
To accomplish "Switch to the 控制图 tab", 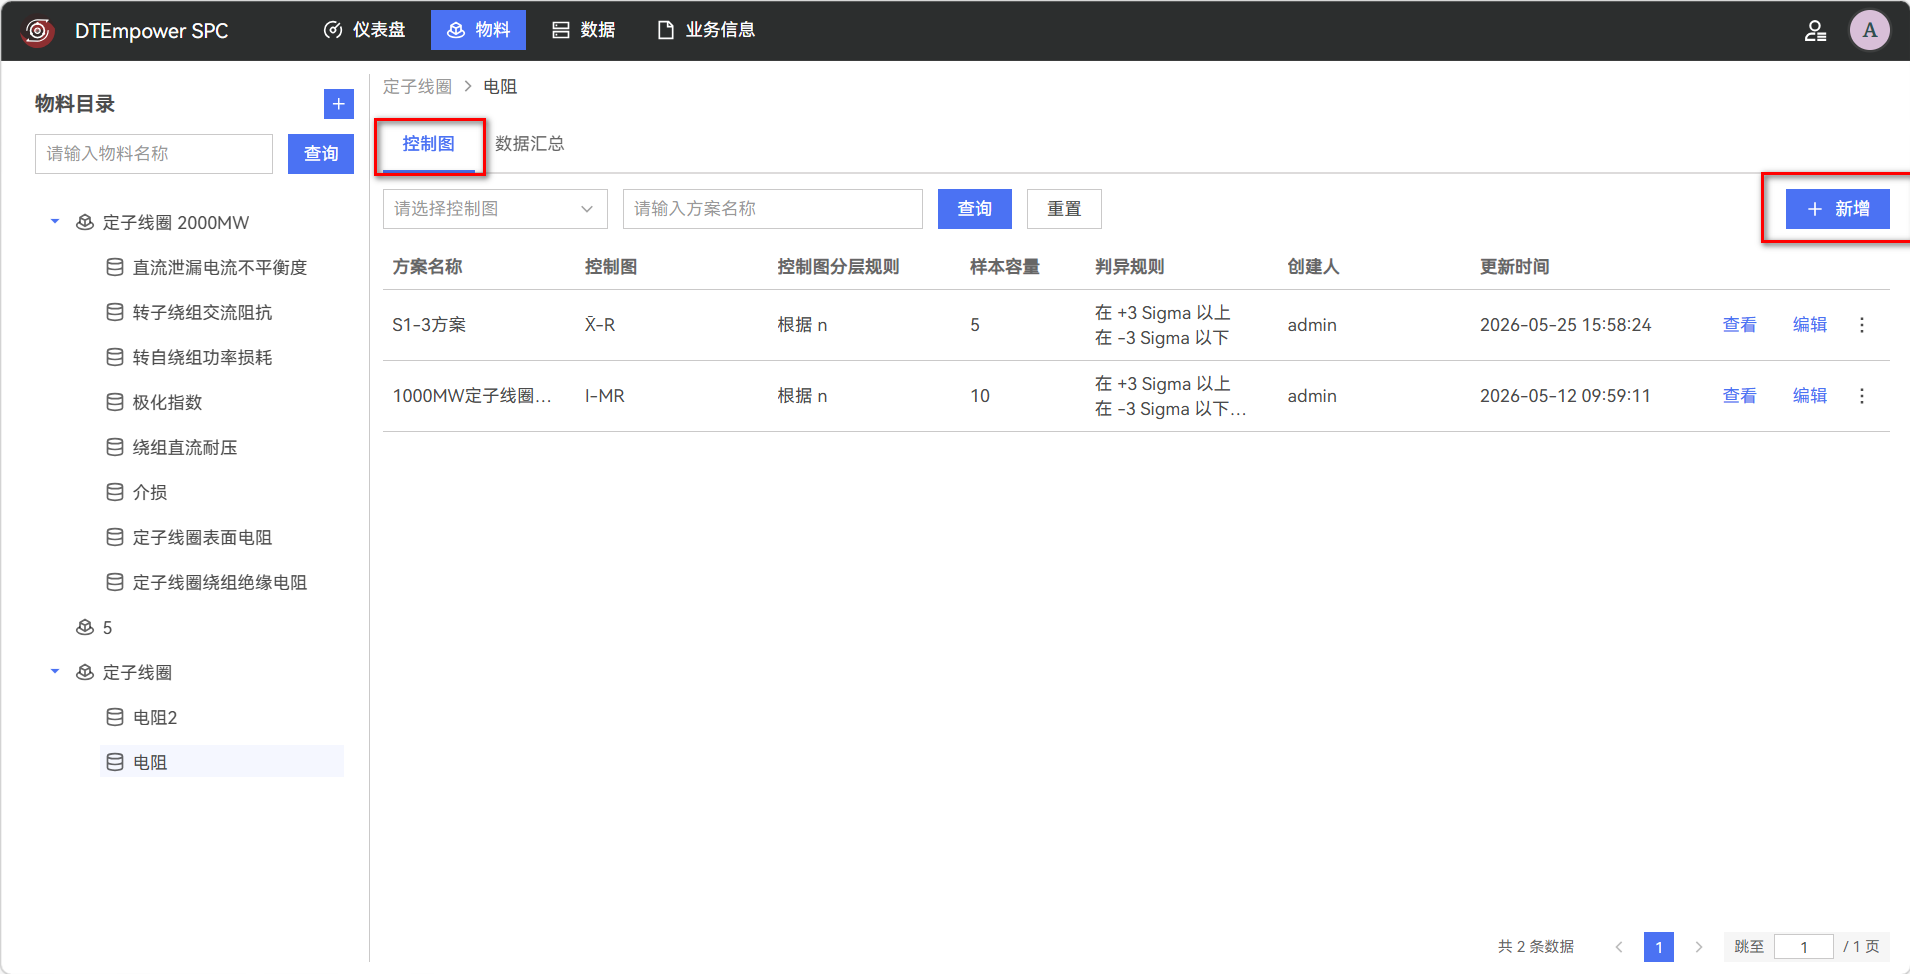I will [x=429, y=144].
